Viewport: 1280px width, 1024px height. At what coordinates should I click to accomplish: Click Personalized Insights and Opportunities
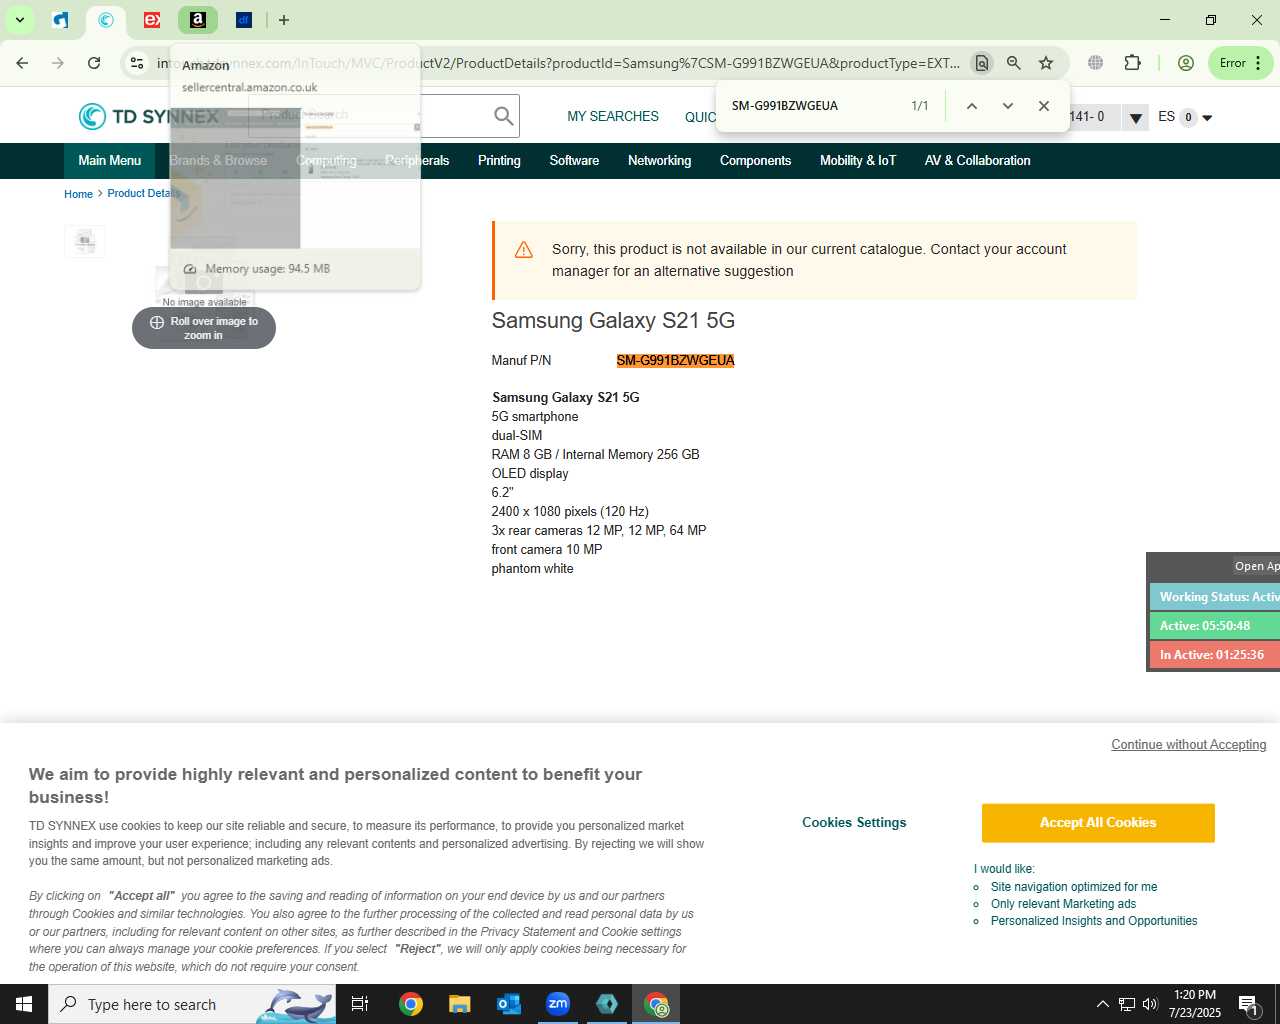1094,921
